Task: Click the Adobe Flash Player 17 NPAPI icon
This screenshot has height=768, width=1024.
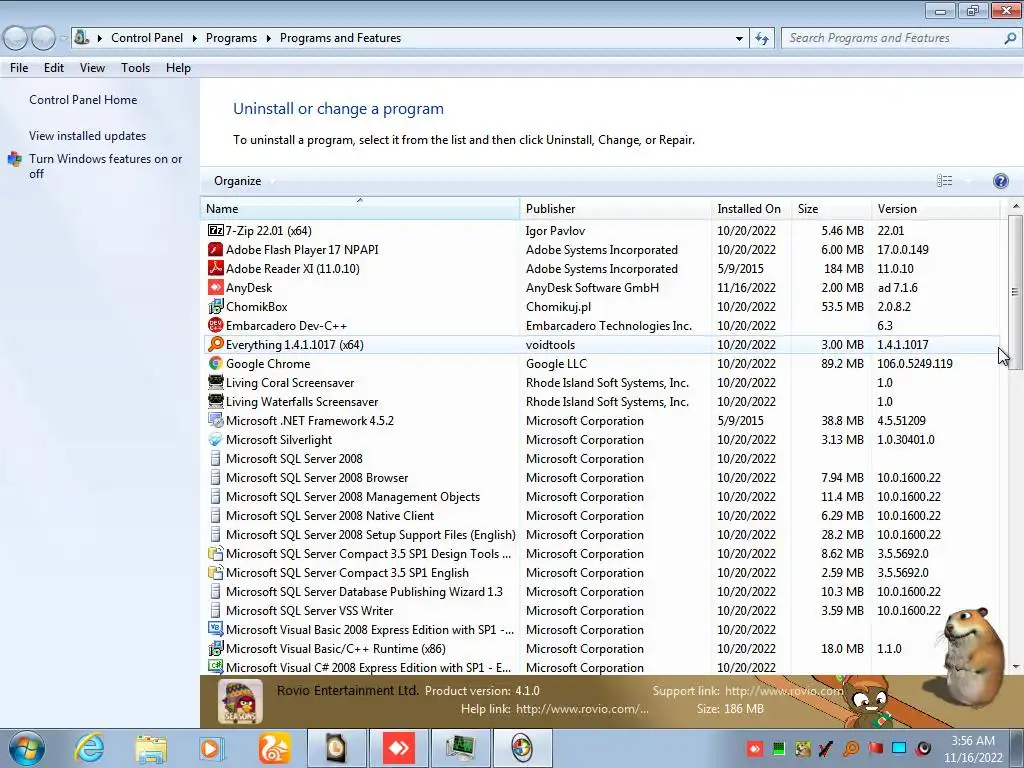Action: click(x=216, y=249)
